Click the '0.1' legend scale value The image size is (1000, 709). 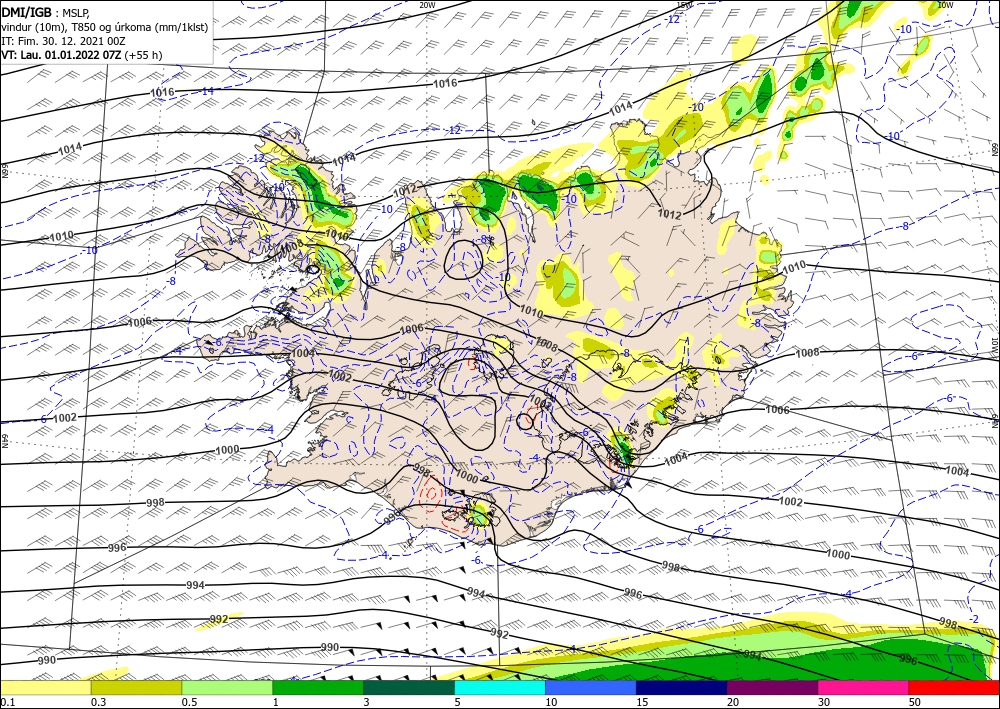[7, 702]
